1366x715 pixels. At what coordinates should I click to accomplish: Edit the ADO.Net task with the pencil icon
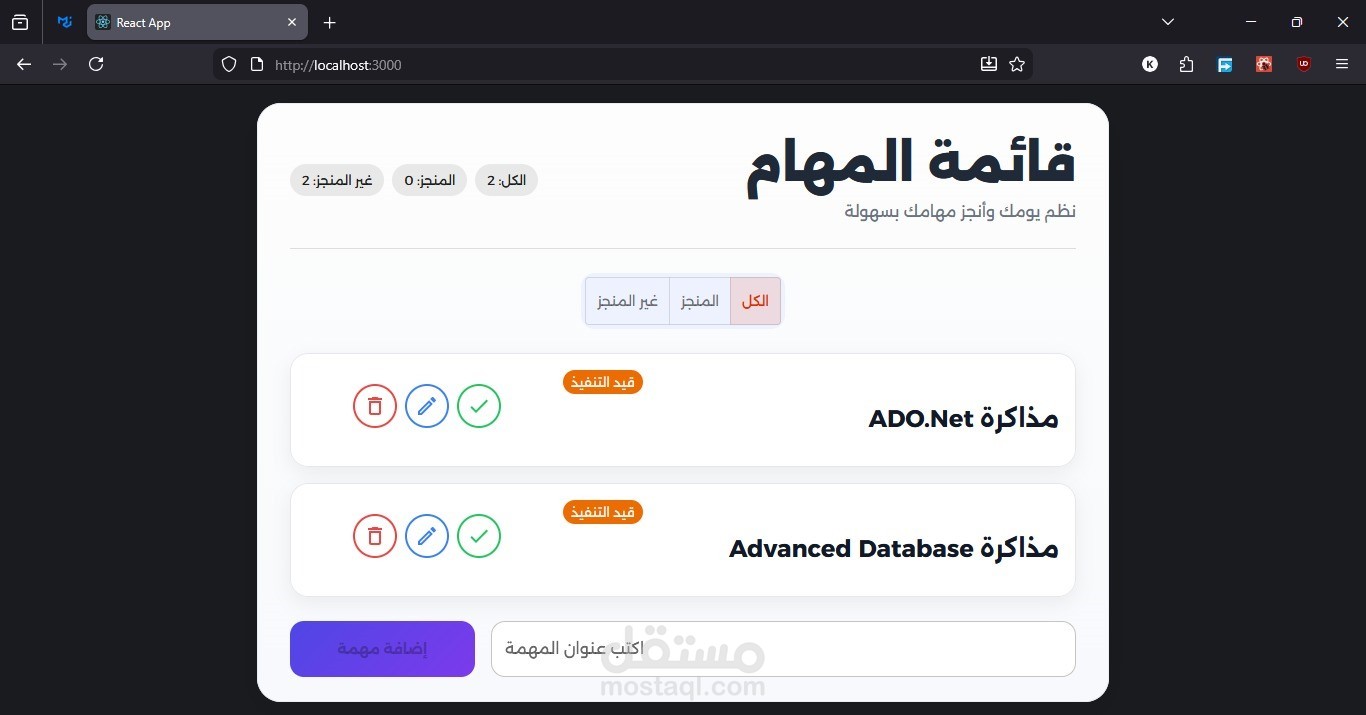[x=427, y=406]
